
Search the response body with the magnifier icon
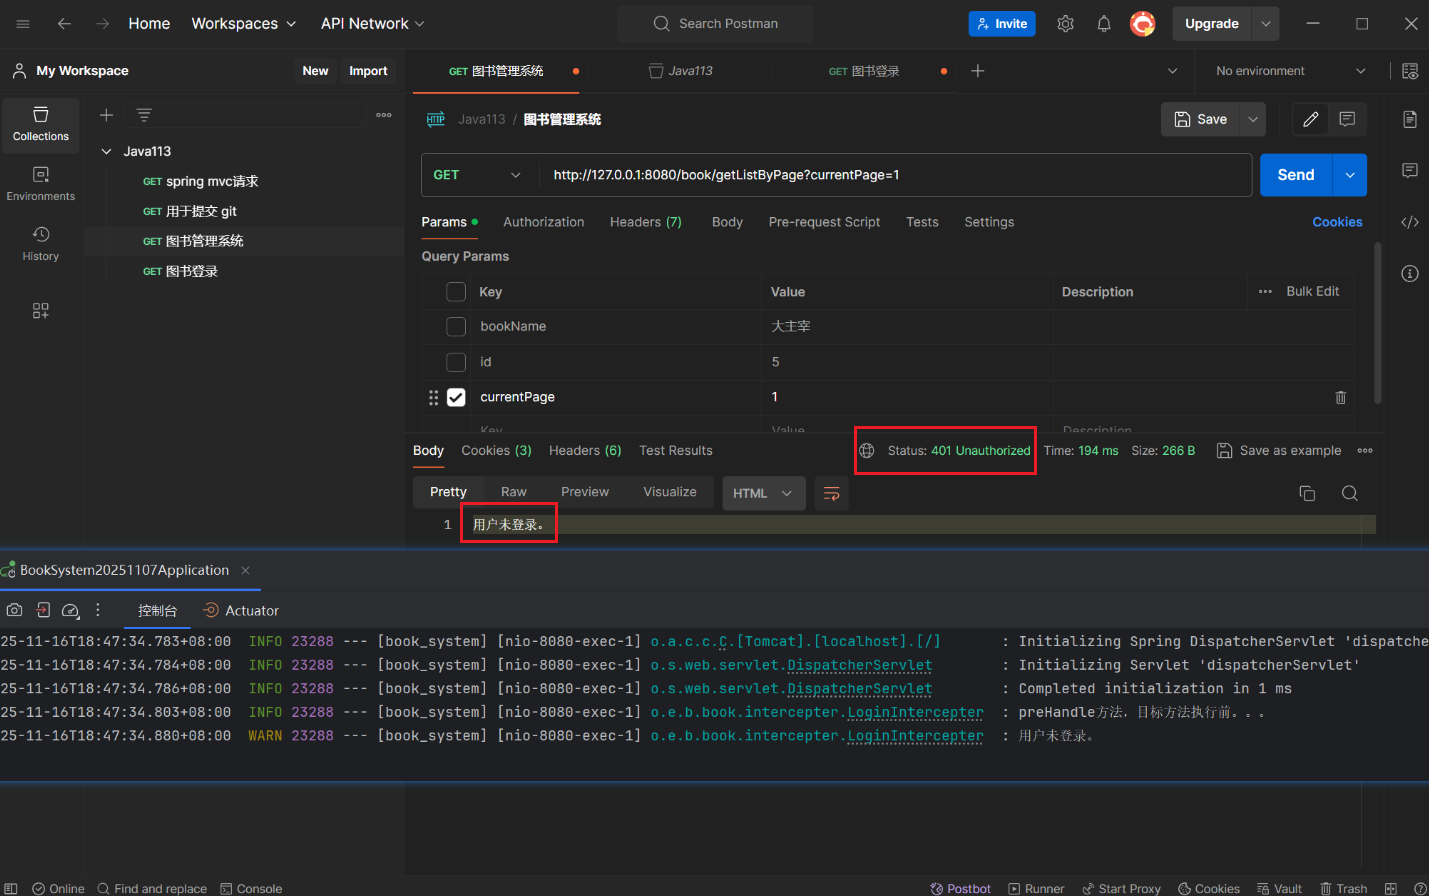1350,493
